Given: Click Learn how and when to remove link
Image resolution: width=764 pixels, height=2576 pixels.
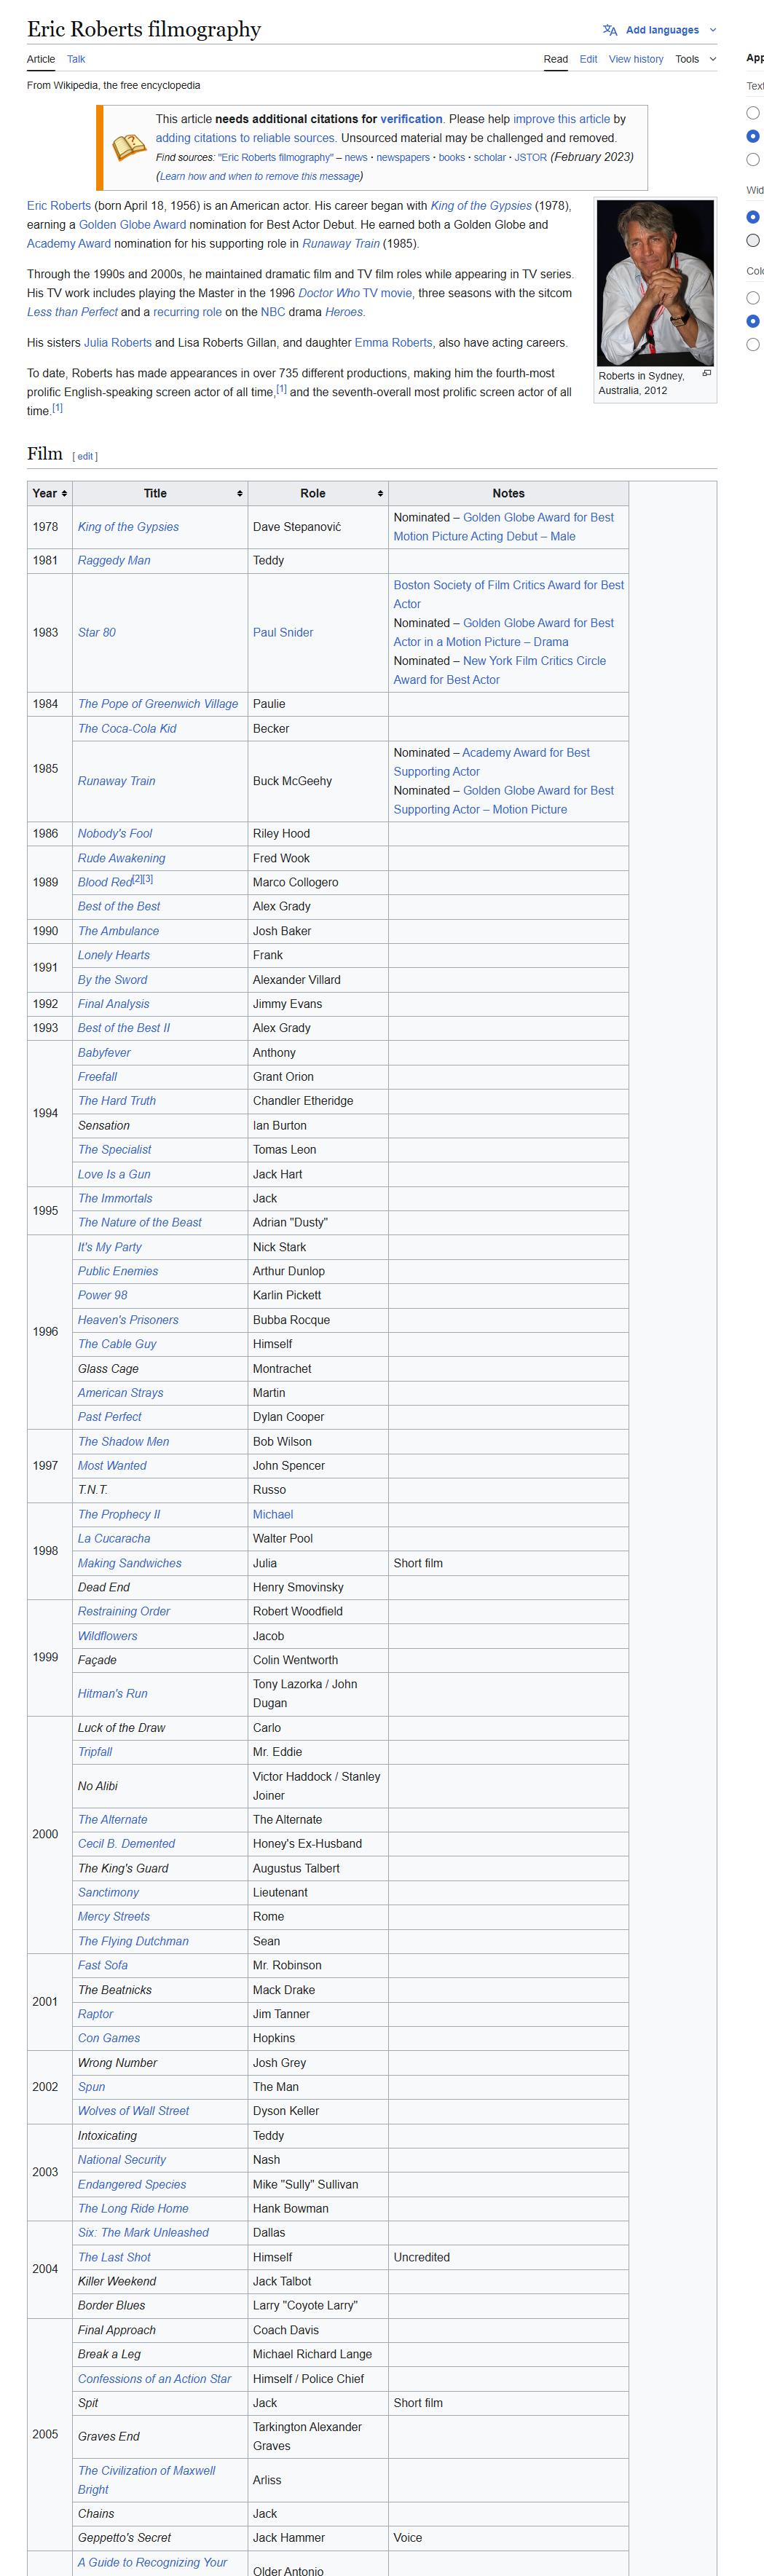Looking at the screenshot, I should coord(259,176).
